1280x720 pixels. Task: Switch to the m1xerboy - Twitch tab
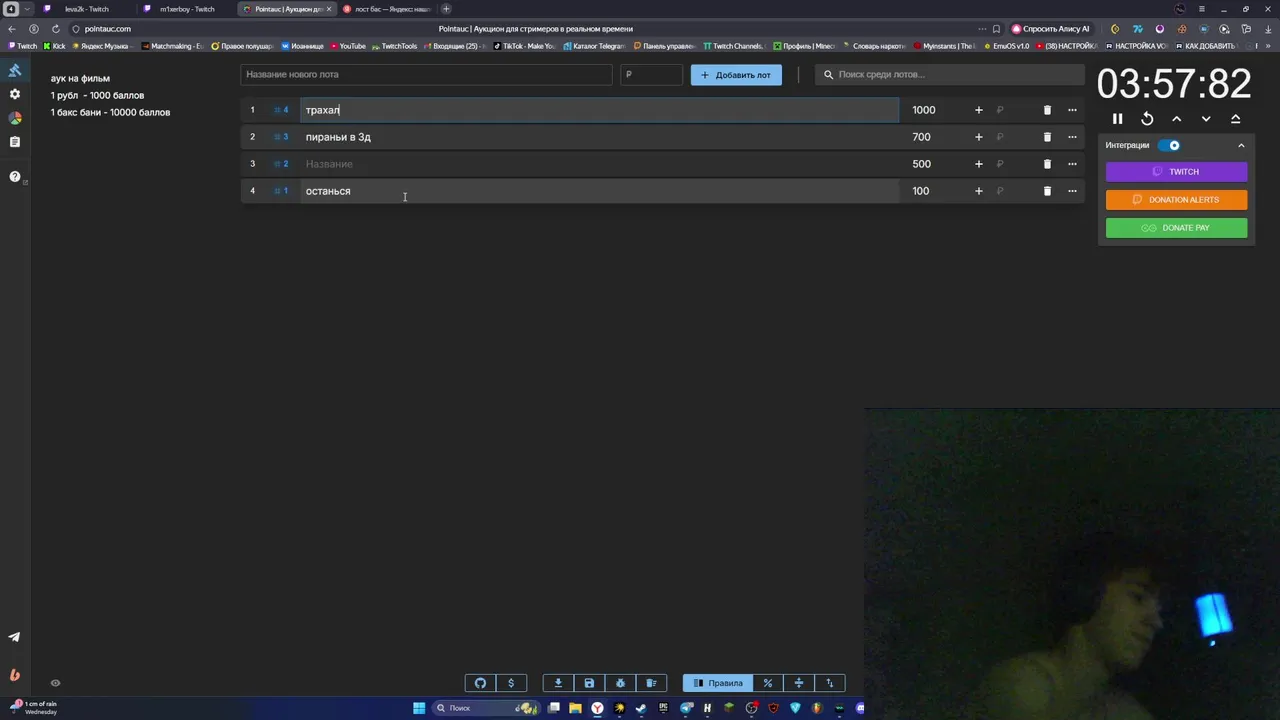pyautogui.click(x=186, y=9)
